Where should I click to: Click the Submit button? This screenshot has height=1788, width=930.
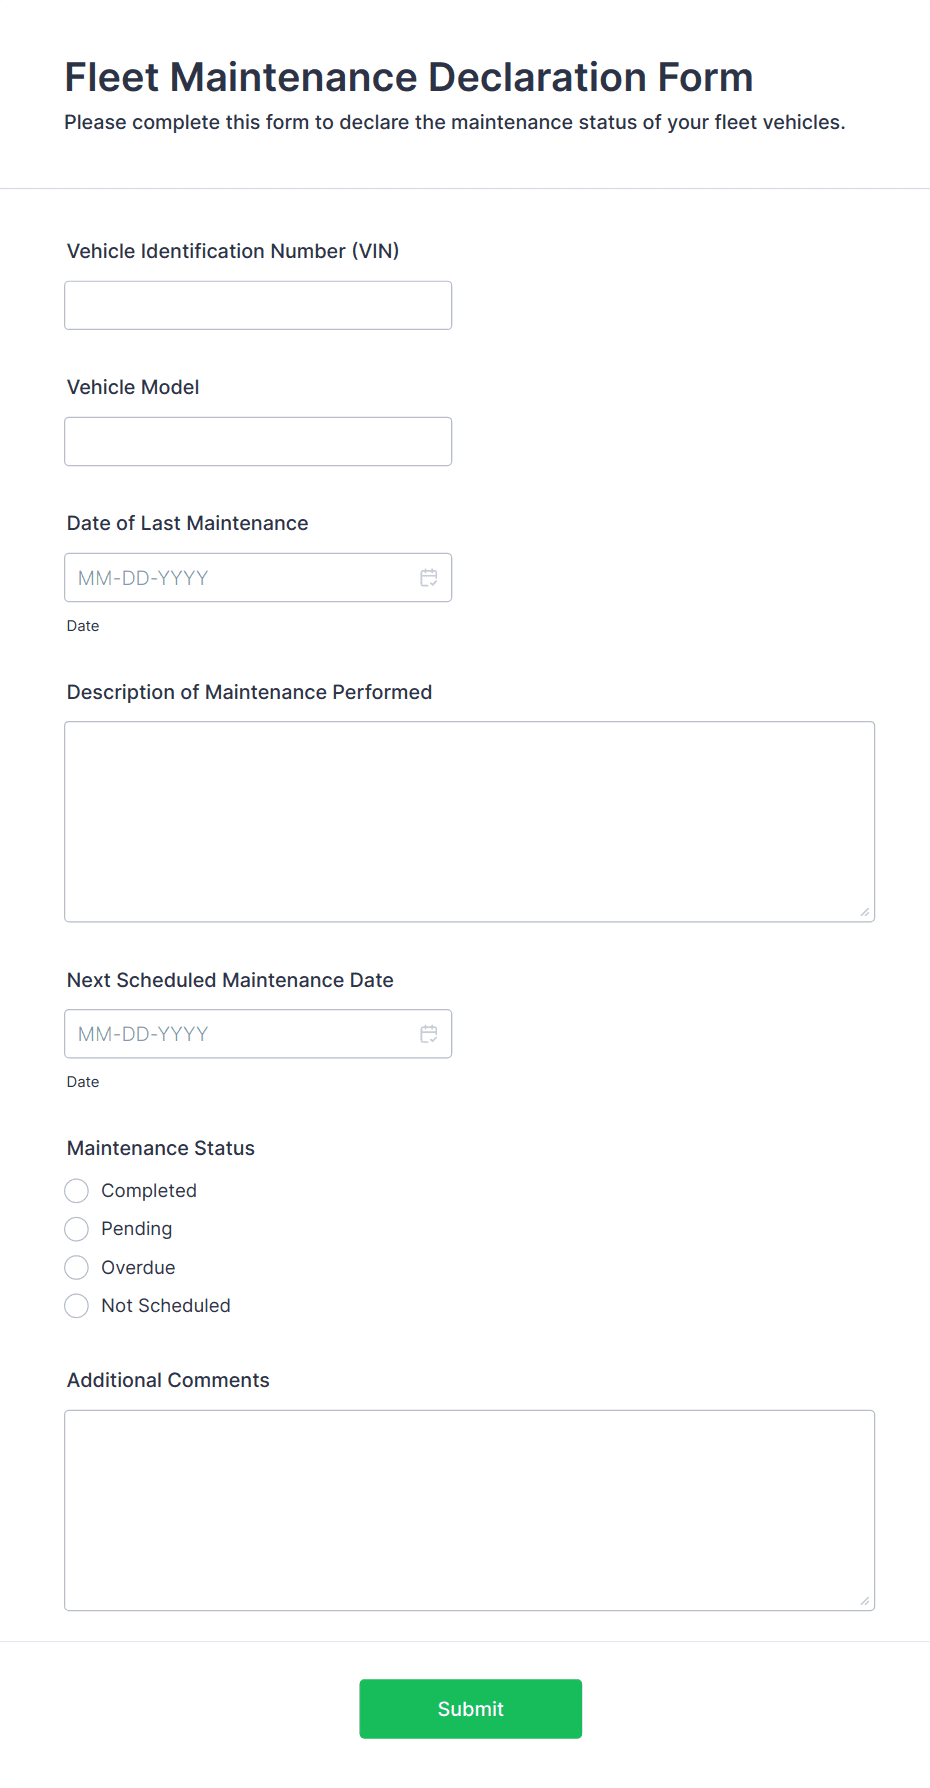click(470, 1708)
